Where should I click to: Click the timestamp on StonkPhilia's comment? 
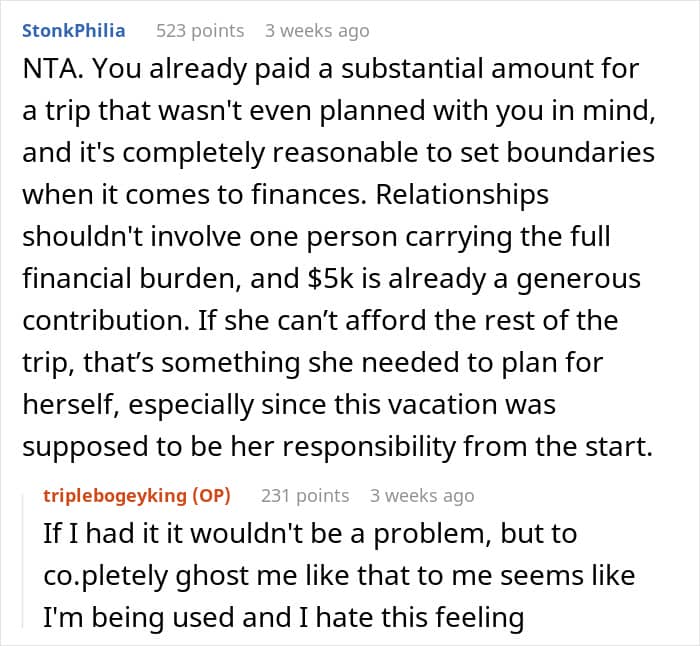(x=317, y=30)
